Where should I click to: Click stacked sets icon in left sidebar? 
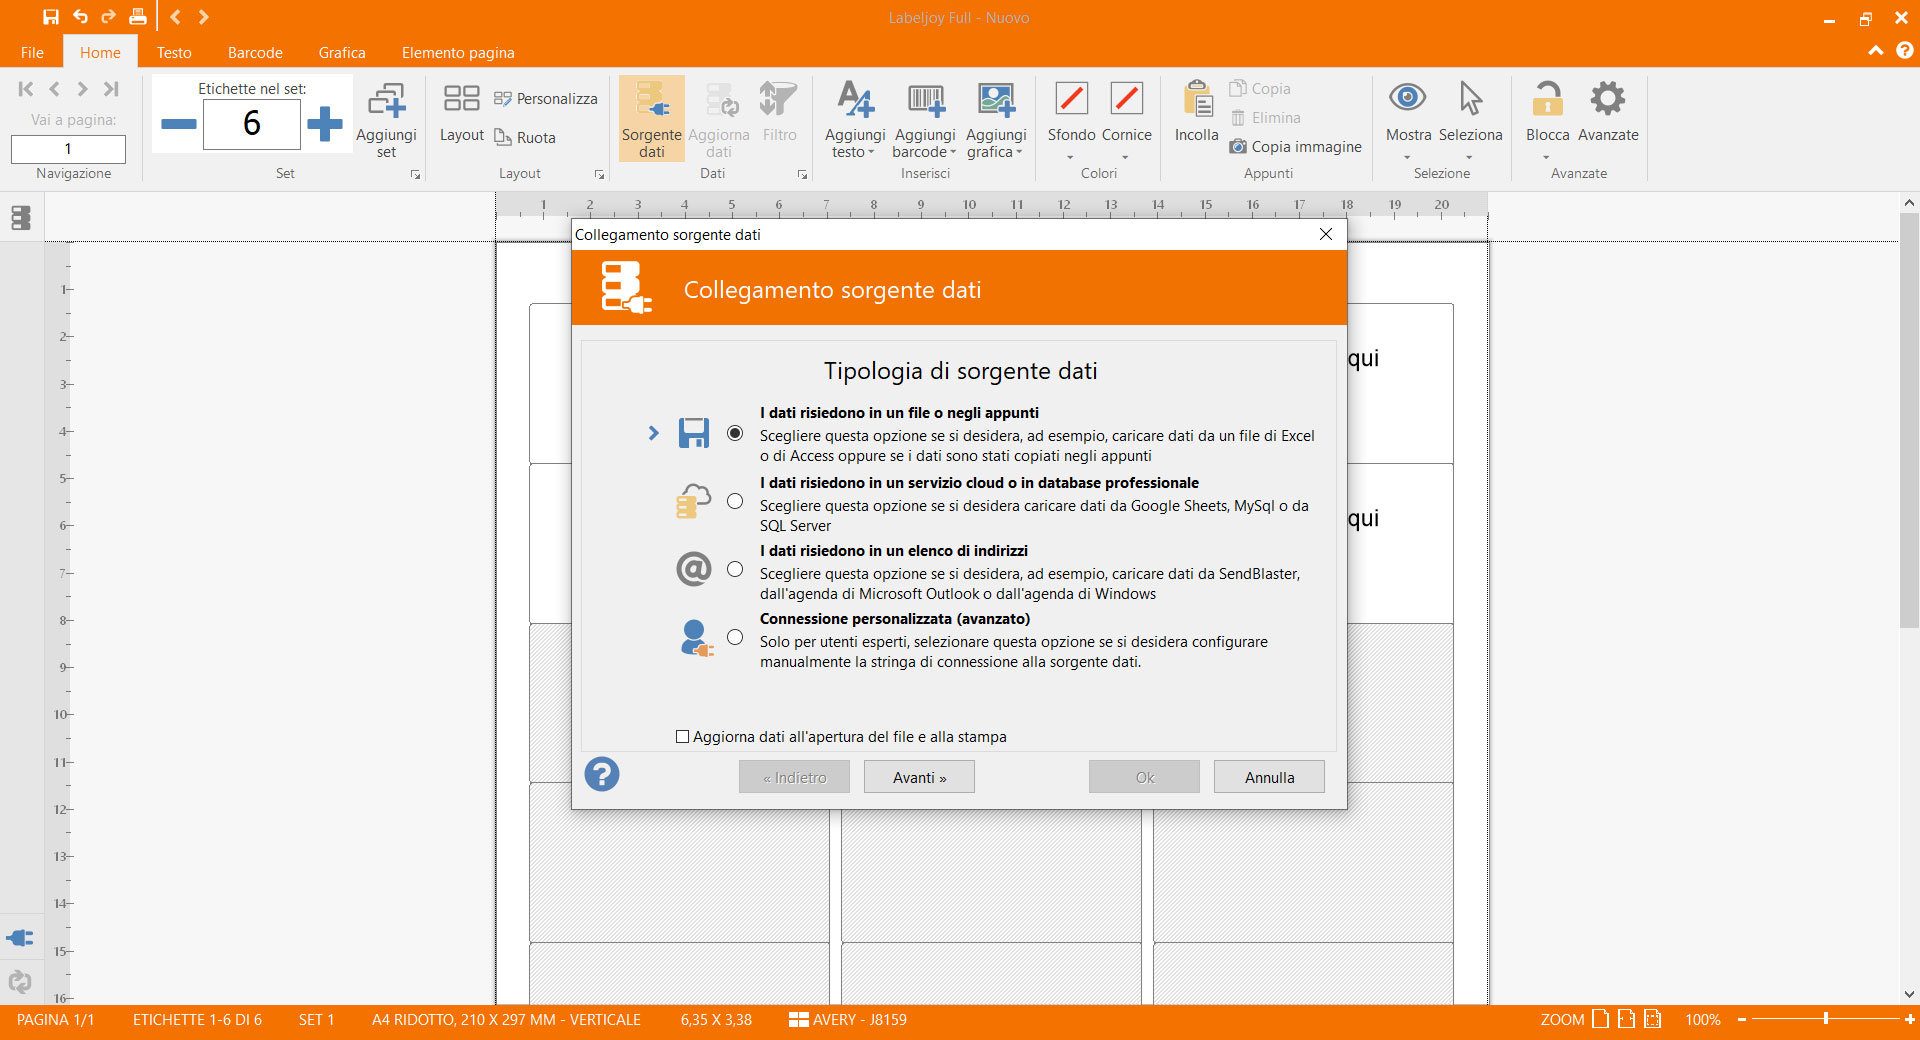(20, 217)
